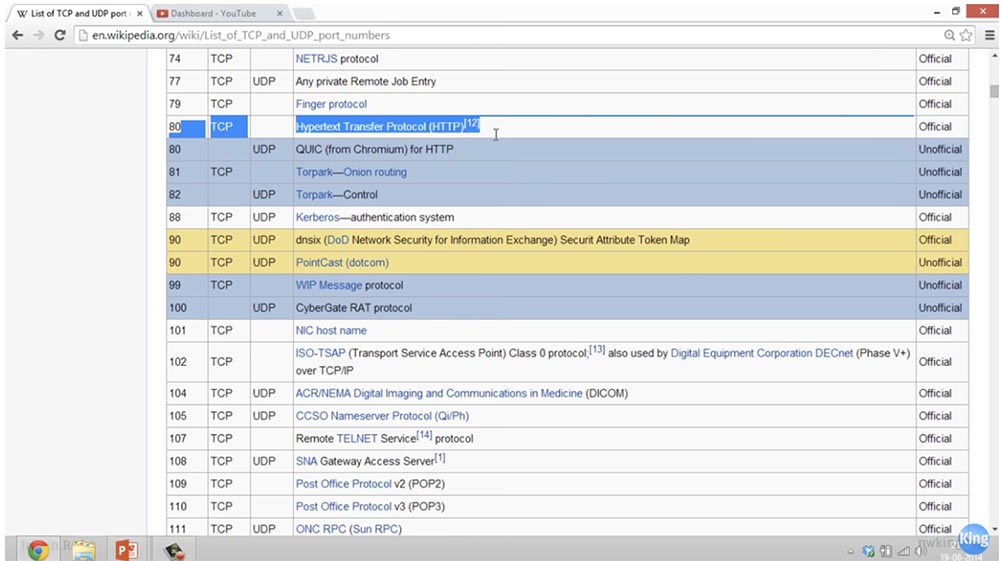Open PowerPoint from the taskbar

[x=126, y=549]
